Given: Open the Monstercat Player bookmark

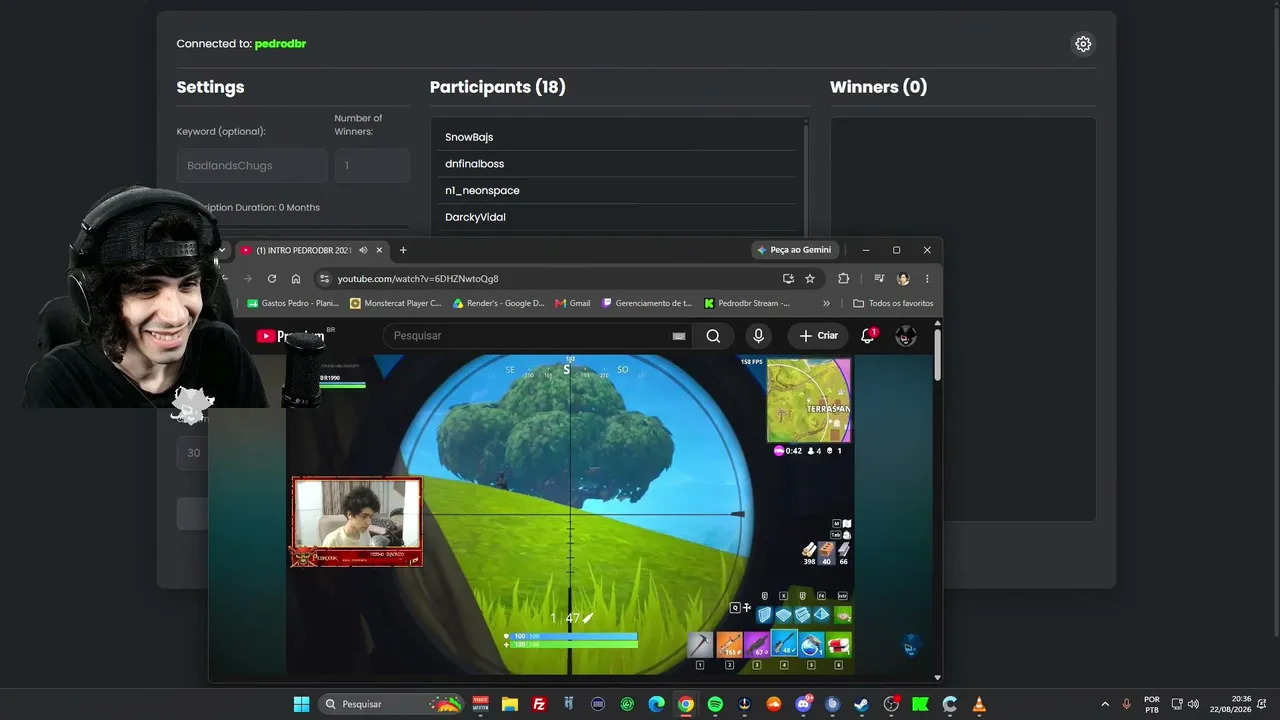Looking at the screenshot, I should (396, 303).
